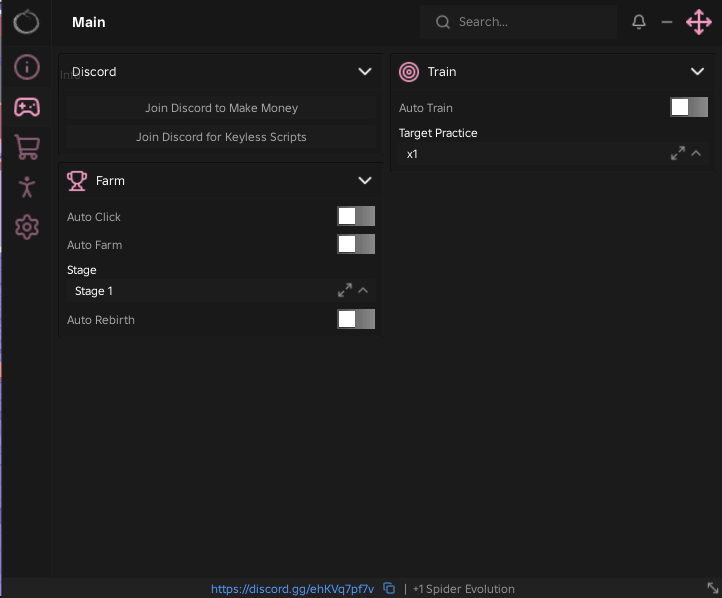Enable Auto Farm switch
The width and height of the screenshot is (722, 598).
[x=356, y=244]
